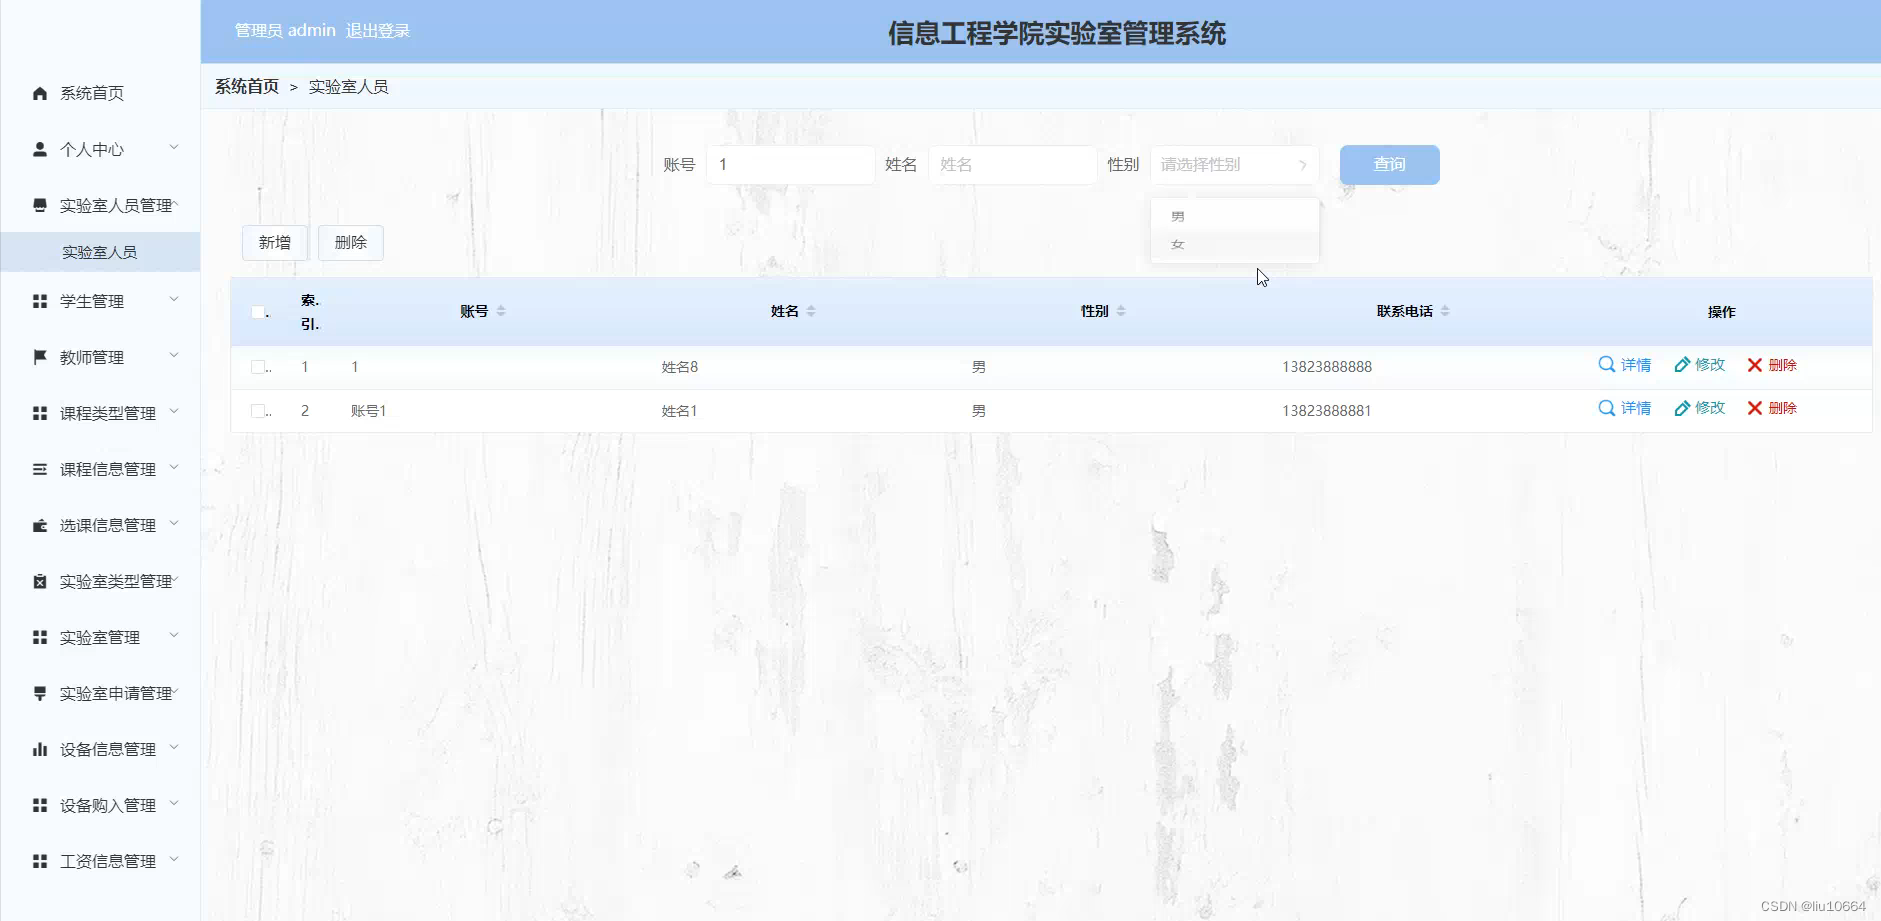Select the person icon for 个人中心
The width and height of the screenshot is (1881, 921).
pyautogui.click(x=39, y=148)
